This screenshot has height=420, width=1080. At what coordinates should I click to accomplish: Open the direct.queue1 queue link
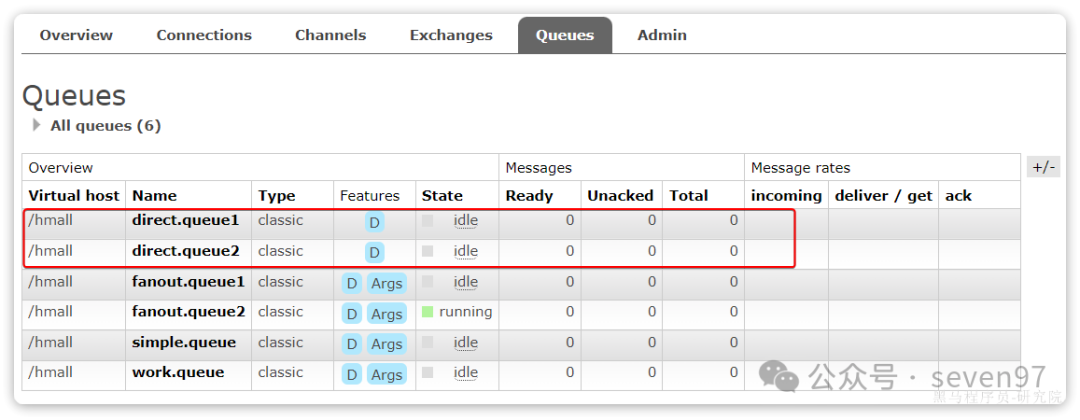[x=185, y=221]
